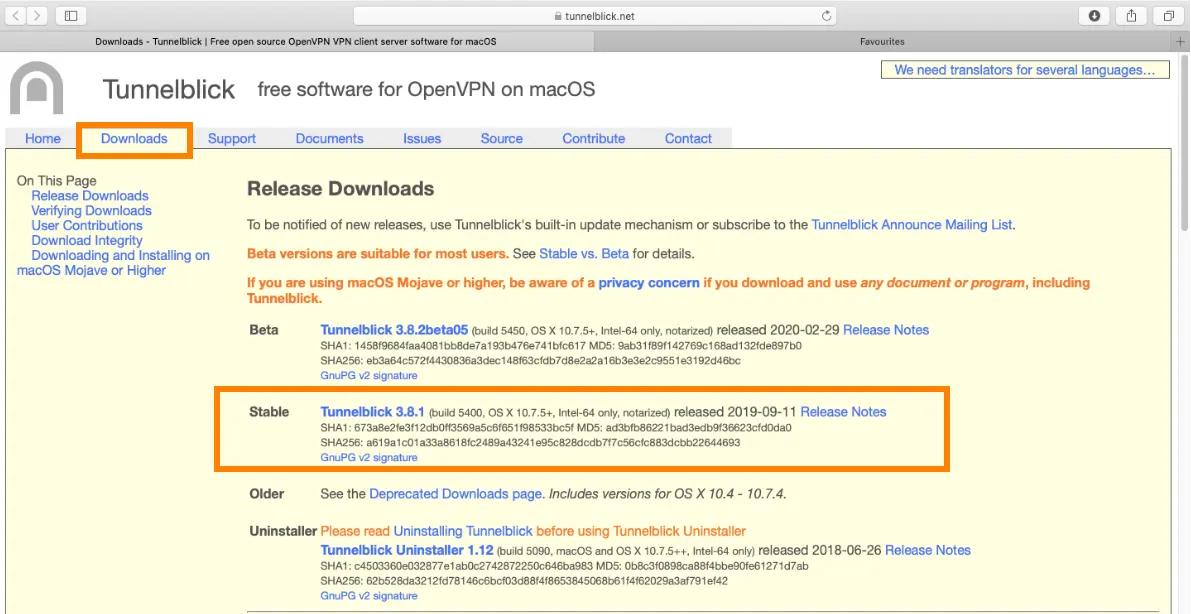Open GnuPG v2 signature for Beta
This screenshot has width=1191, height=614.
368,375
